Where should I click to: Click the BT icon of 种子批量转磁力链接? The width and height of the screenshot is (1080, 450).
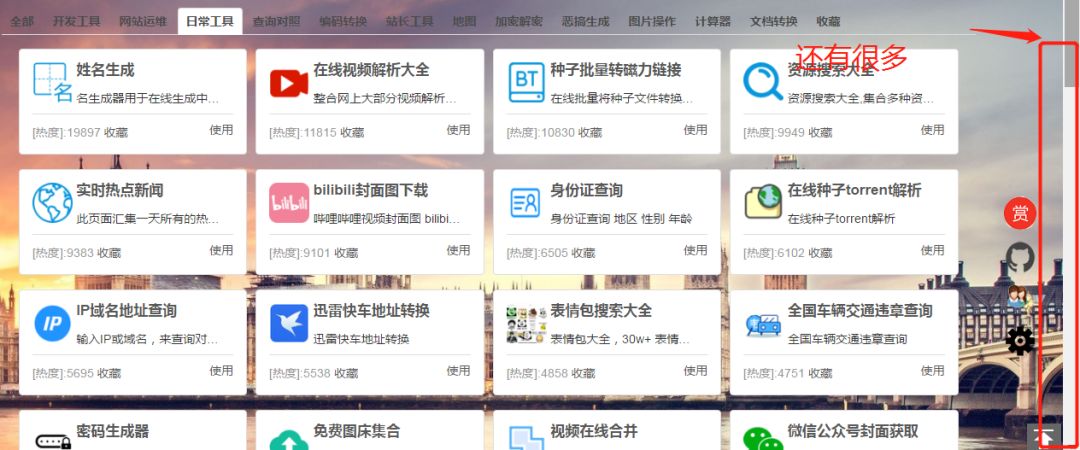[x=526, y=82]
